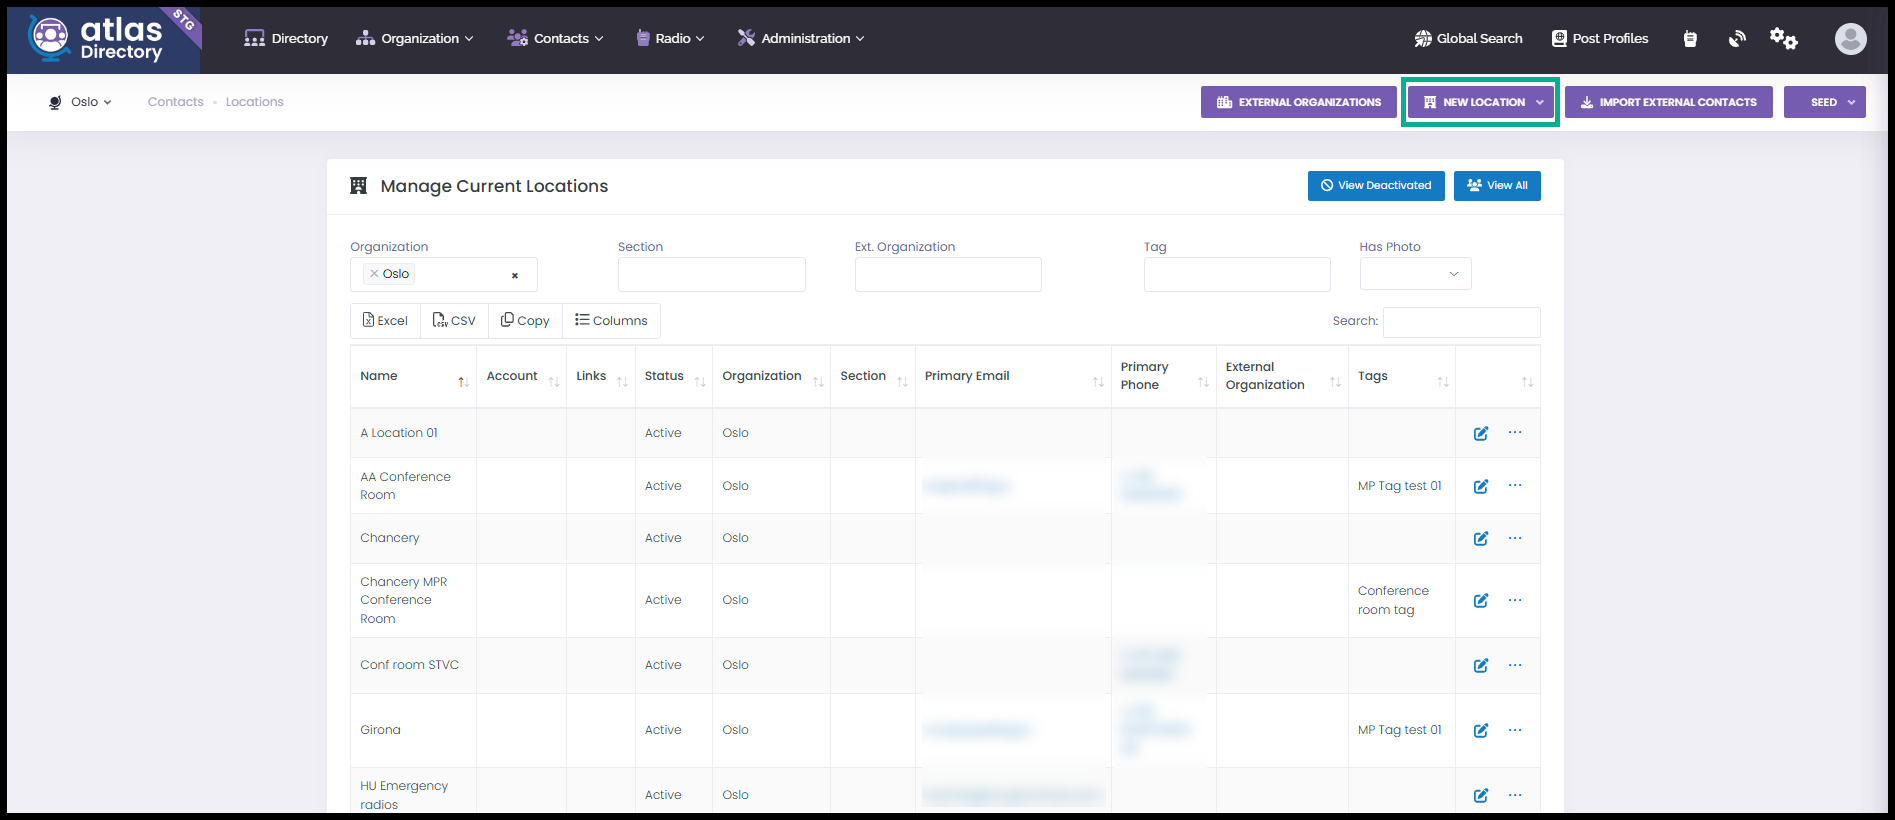The image size is (1895, 820).
Task: Click the table Search input
Action: click(1461, 322)
